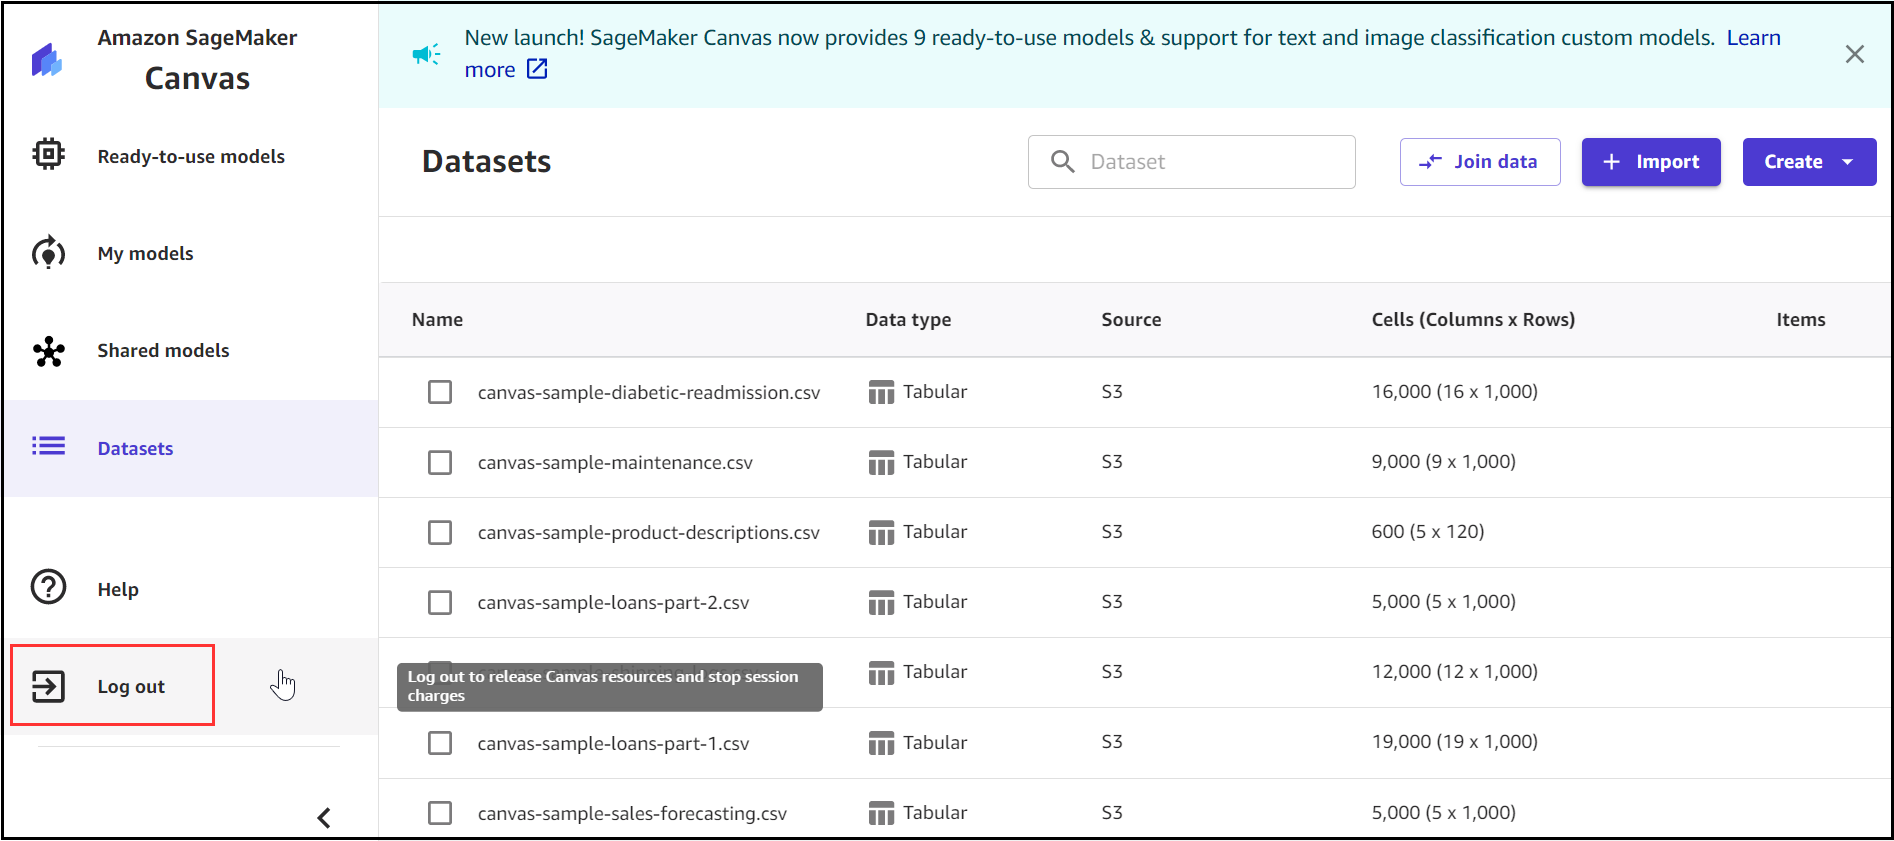Image resolution: width=1894 pixels, height=841 pixels.
Task: Open Help question mark icon
Action: point(48,587)
